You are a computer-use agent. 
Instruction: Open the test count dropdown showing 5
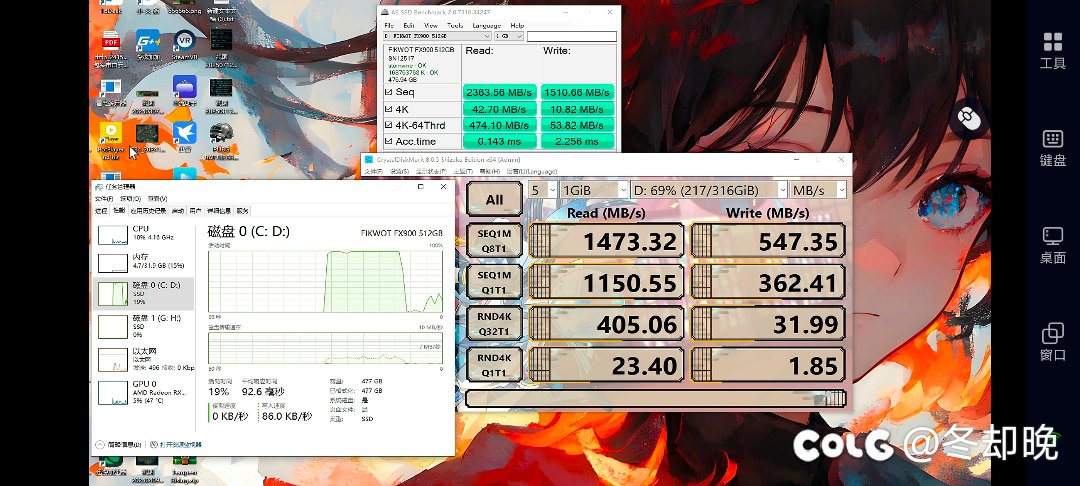543,190
